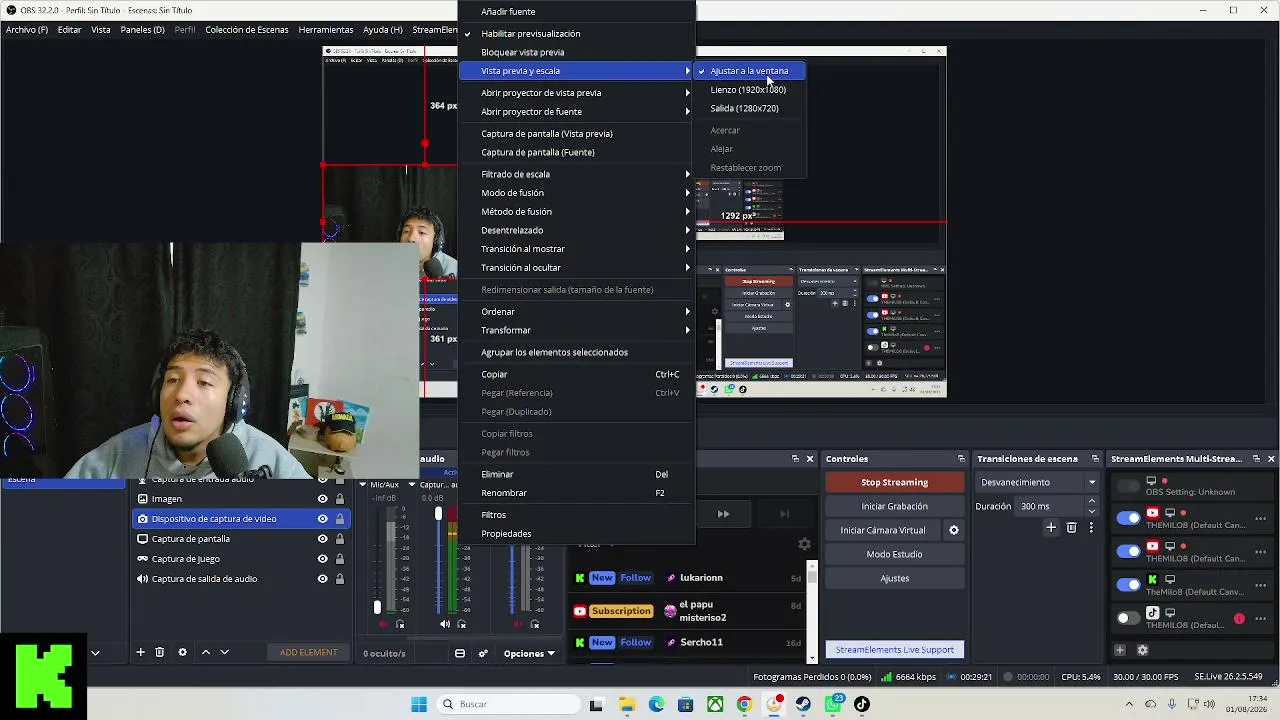Screen dimensions: 1280x720
Task: Move the selected source up
Action: click(206, 652)
